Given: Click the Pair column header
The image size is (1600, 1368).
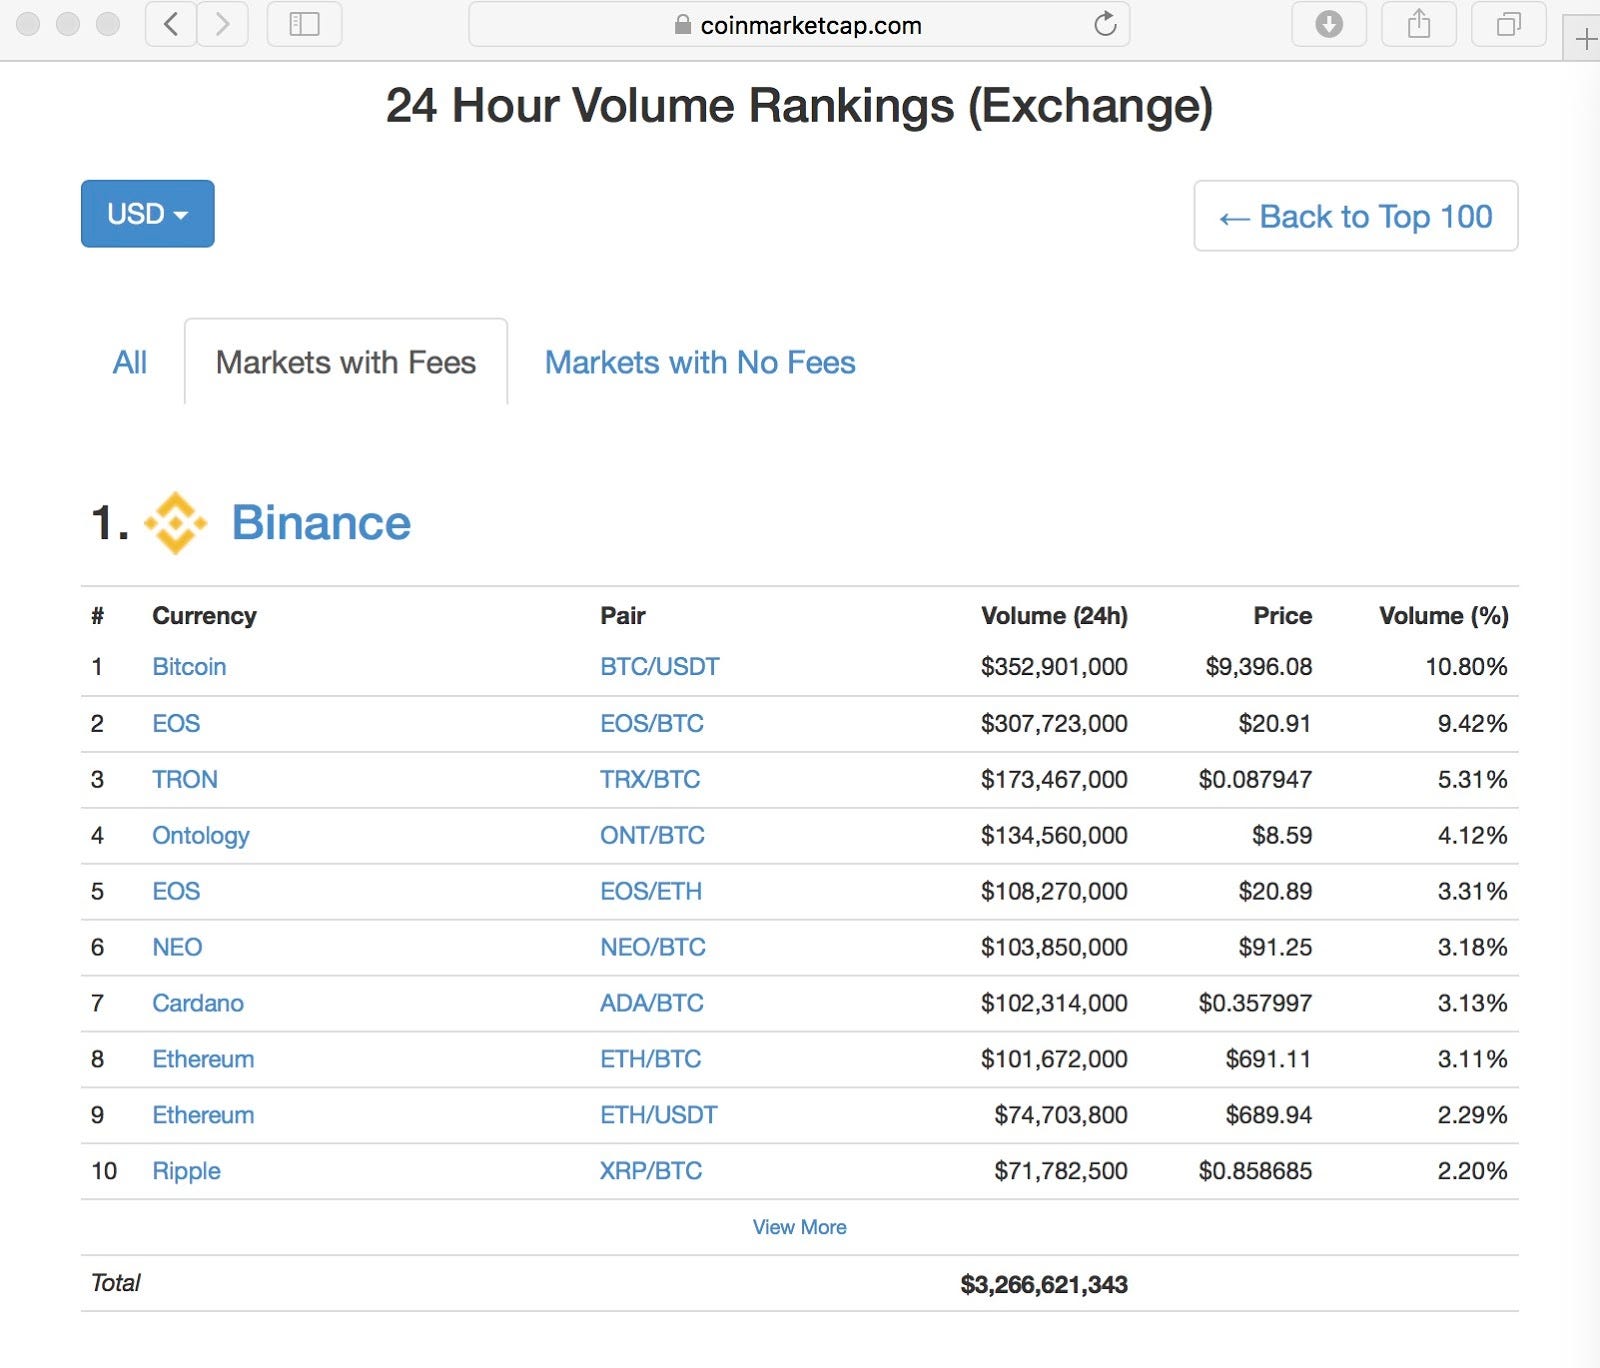Looking at the screenshot, I should coord(623,616).
